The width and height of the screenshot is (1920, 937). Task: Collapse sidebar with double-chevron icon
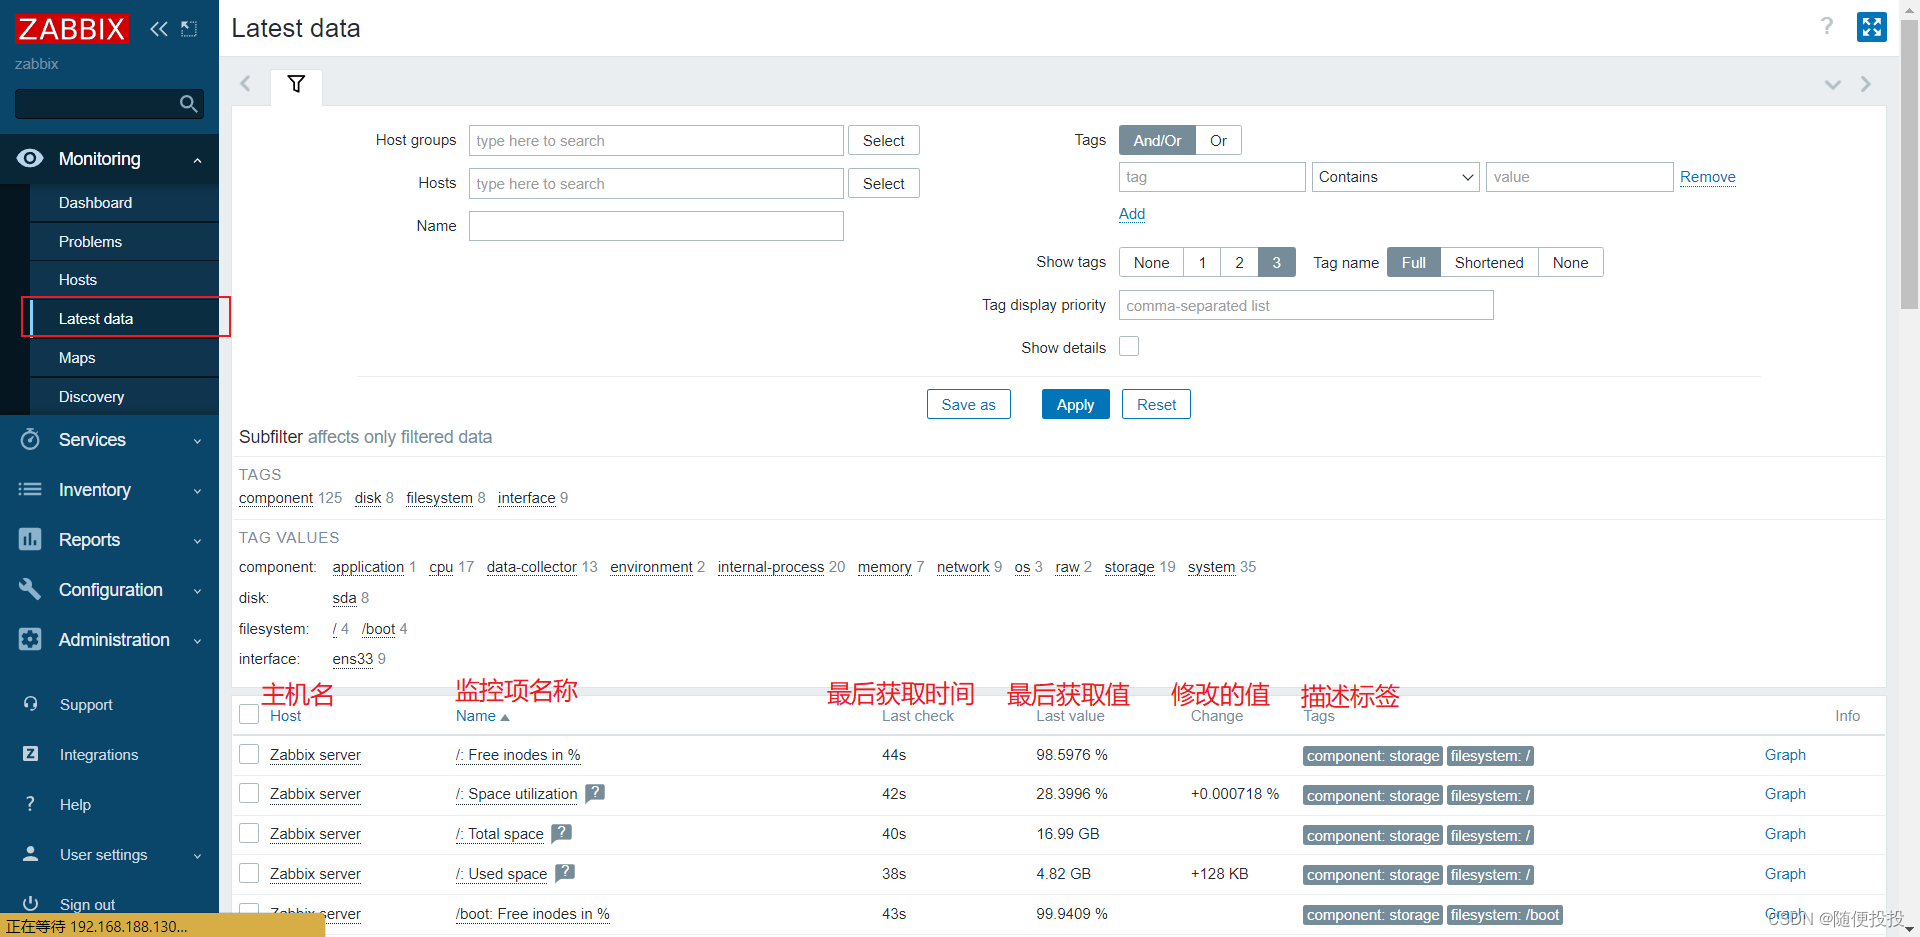(x=159, y=29)
